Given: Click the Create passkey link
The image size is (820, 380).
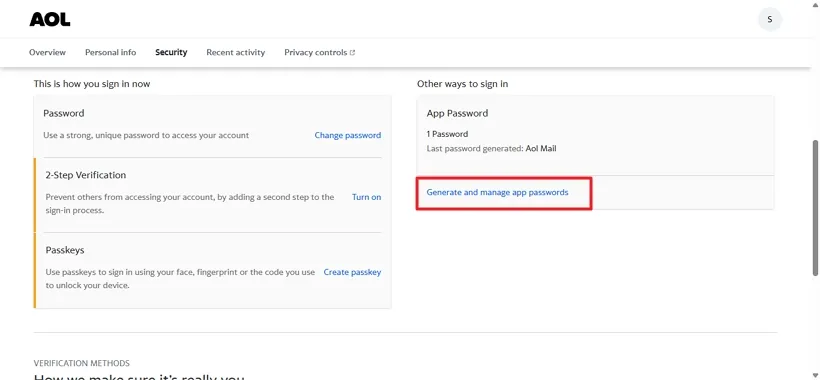Looking at the screenshot, I should click(x=352, y=272).
